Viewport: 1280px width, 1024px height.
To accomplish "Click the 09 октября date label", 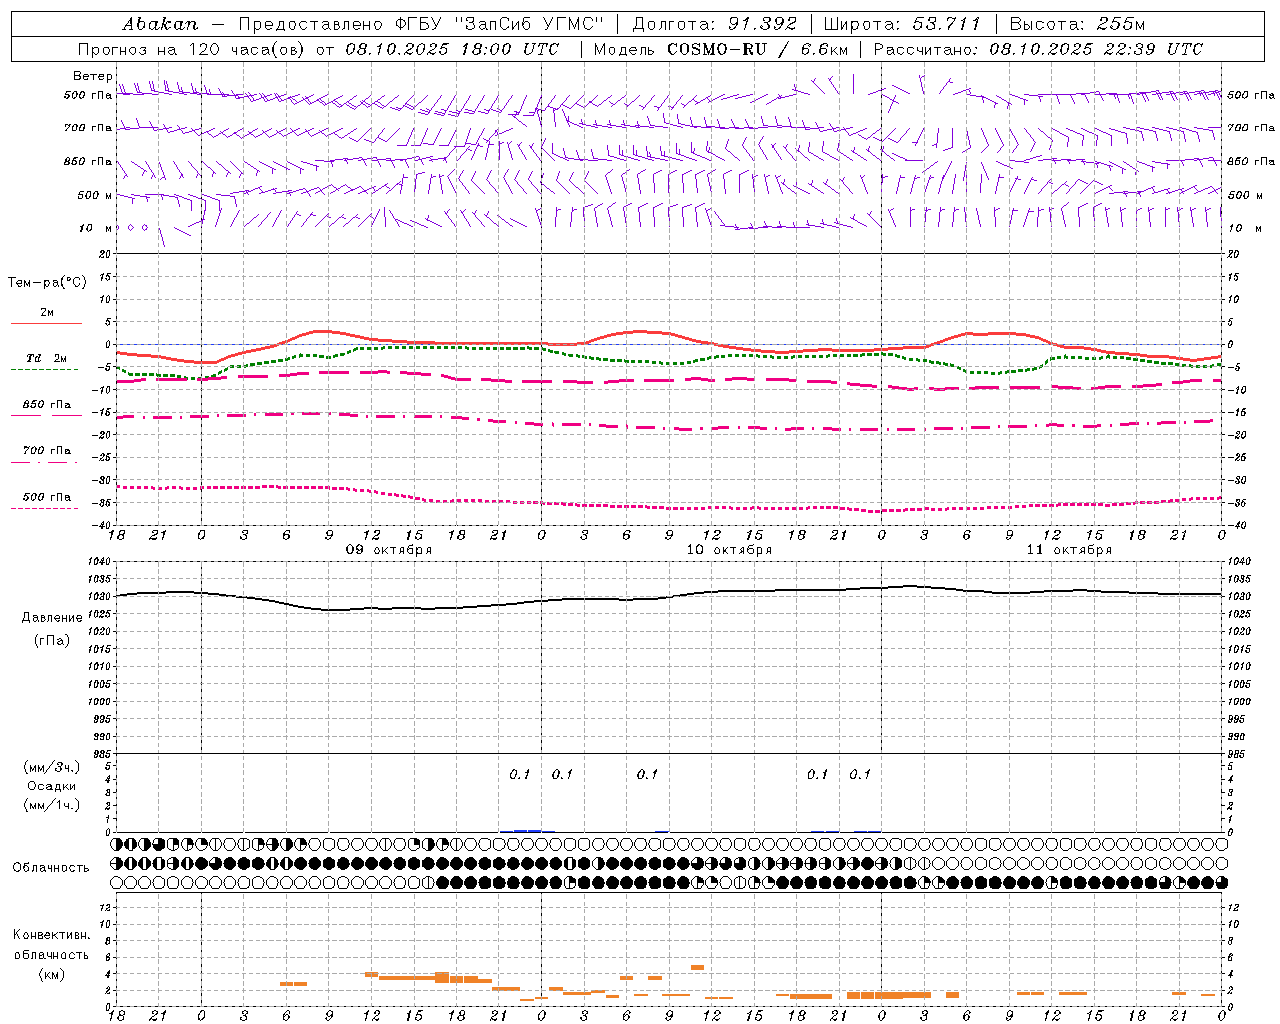I will pyautogui.click(x=389, y=550).
